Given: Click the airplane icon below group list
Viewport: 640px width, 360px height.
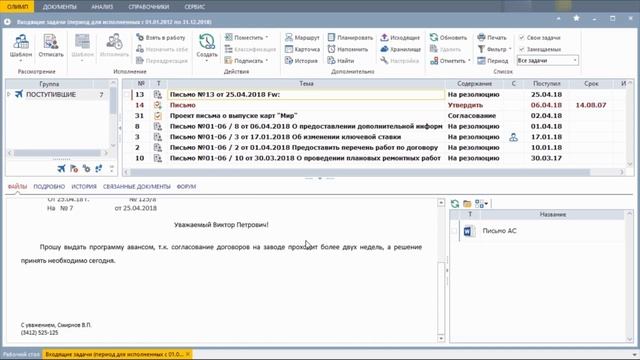Looking at the screenshot, I should click(61, 169).
